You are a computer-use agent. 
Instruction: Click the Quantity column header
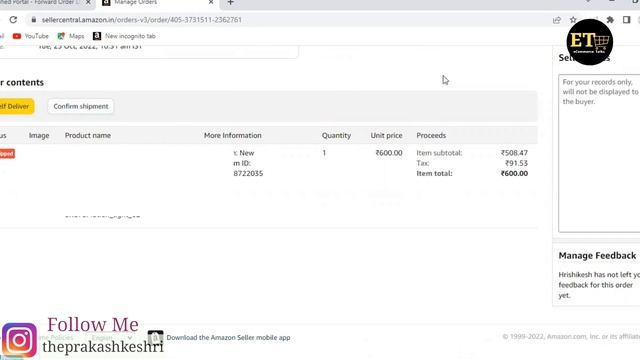(x=336, y=136)
